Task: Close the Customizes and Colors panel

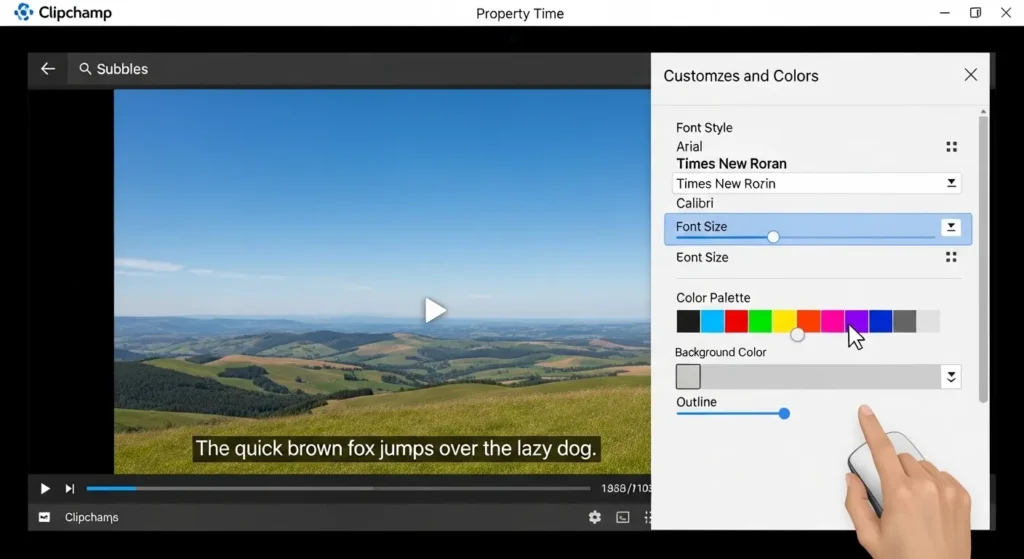Action: (970, 75)
